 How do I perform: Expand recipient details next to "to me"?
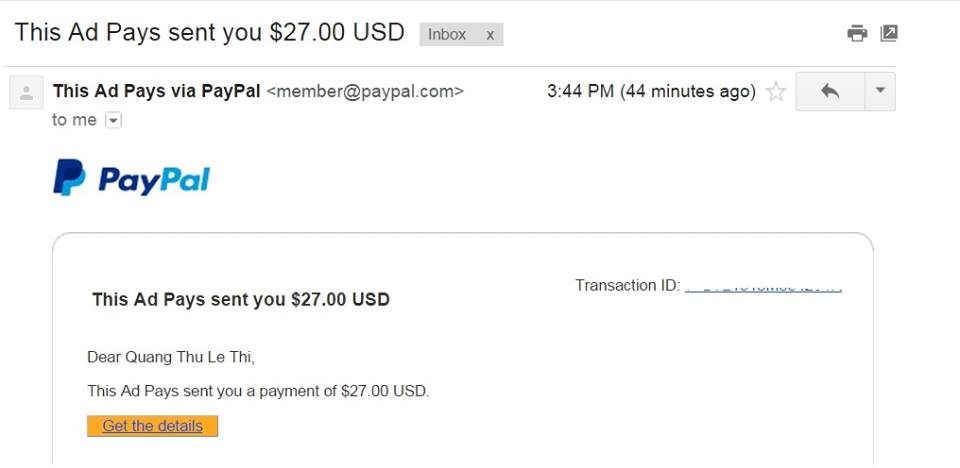click(113, 120)
